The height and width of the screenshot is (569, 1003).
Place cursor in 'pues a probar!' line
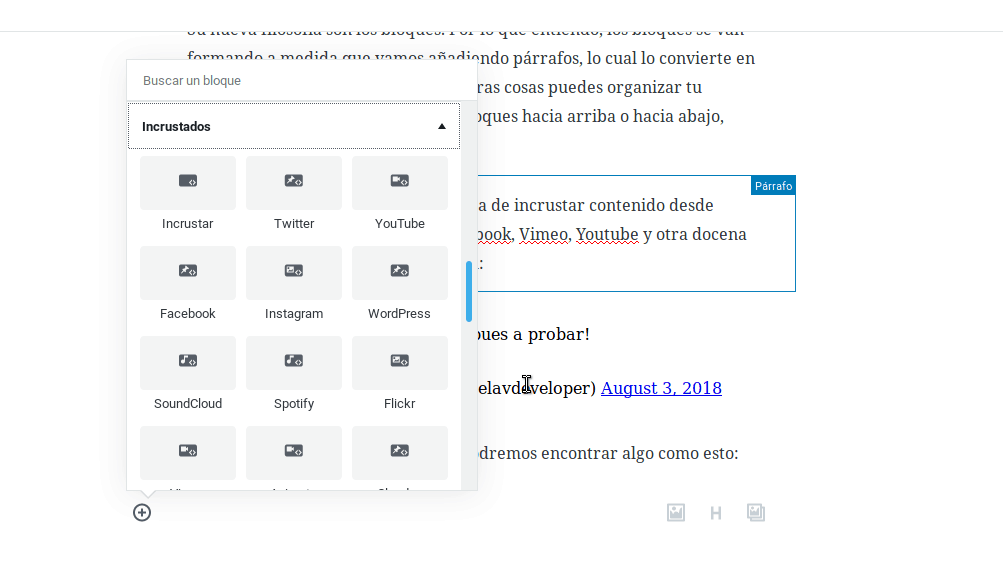coord(533,334)
